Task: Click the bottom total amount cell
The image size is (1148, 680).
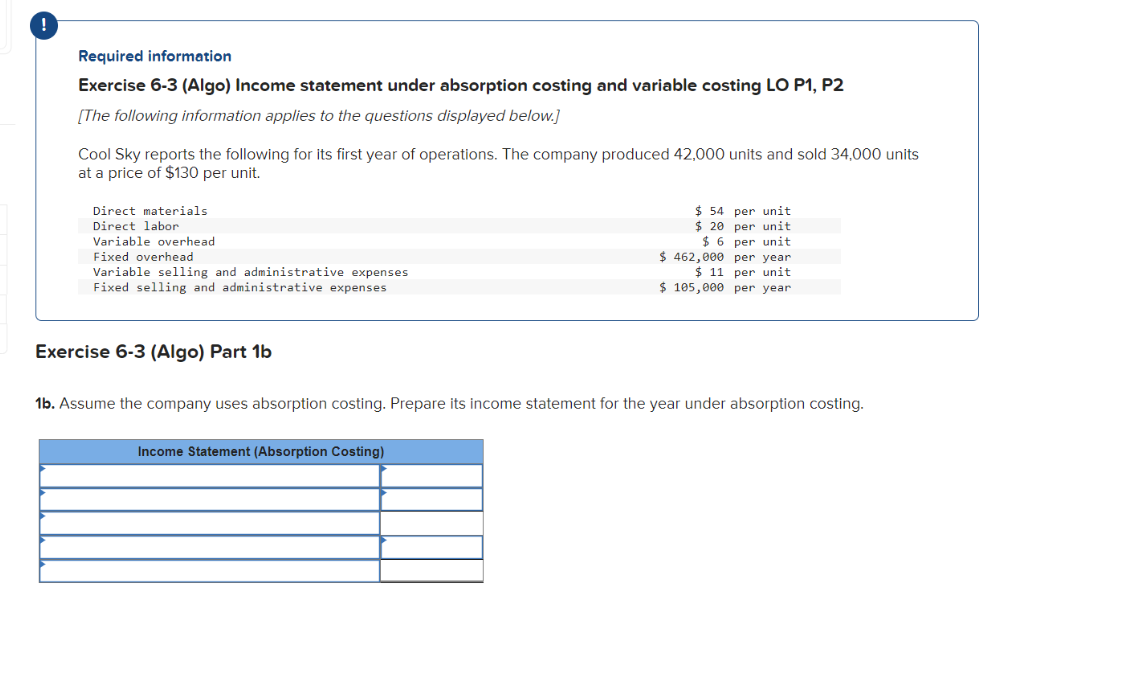Action: (x=432, y=571)
